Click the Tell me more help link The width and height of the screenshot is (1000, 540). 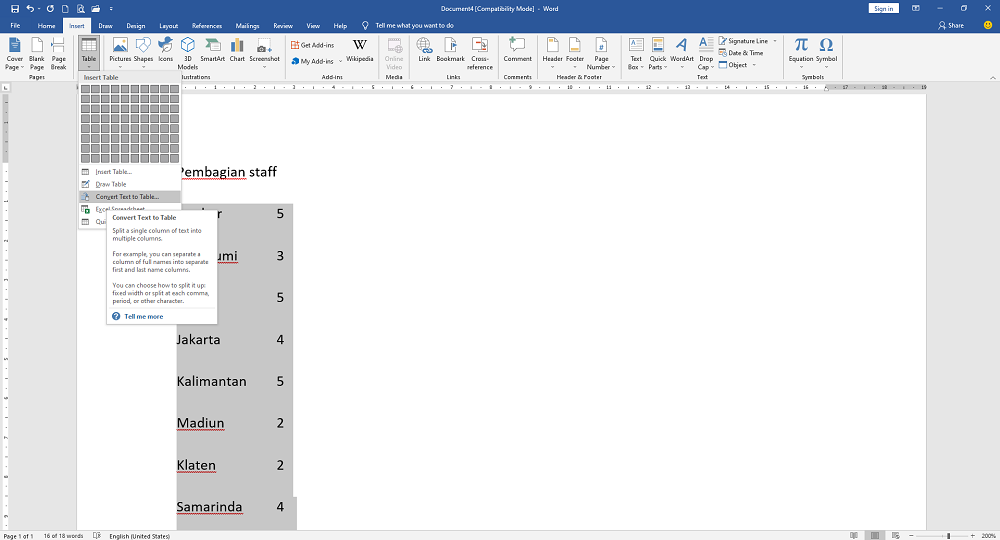143,317
